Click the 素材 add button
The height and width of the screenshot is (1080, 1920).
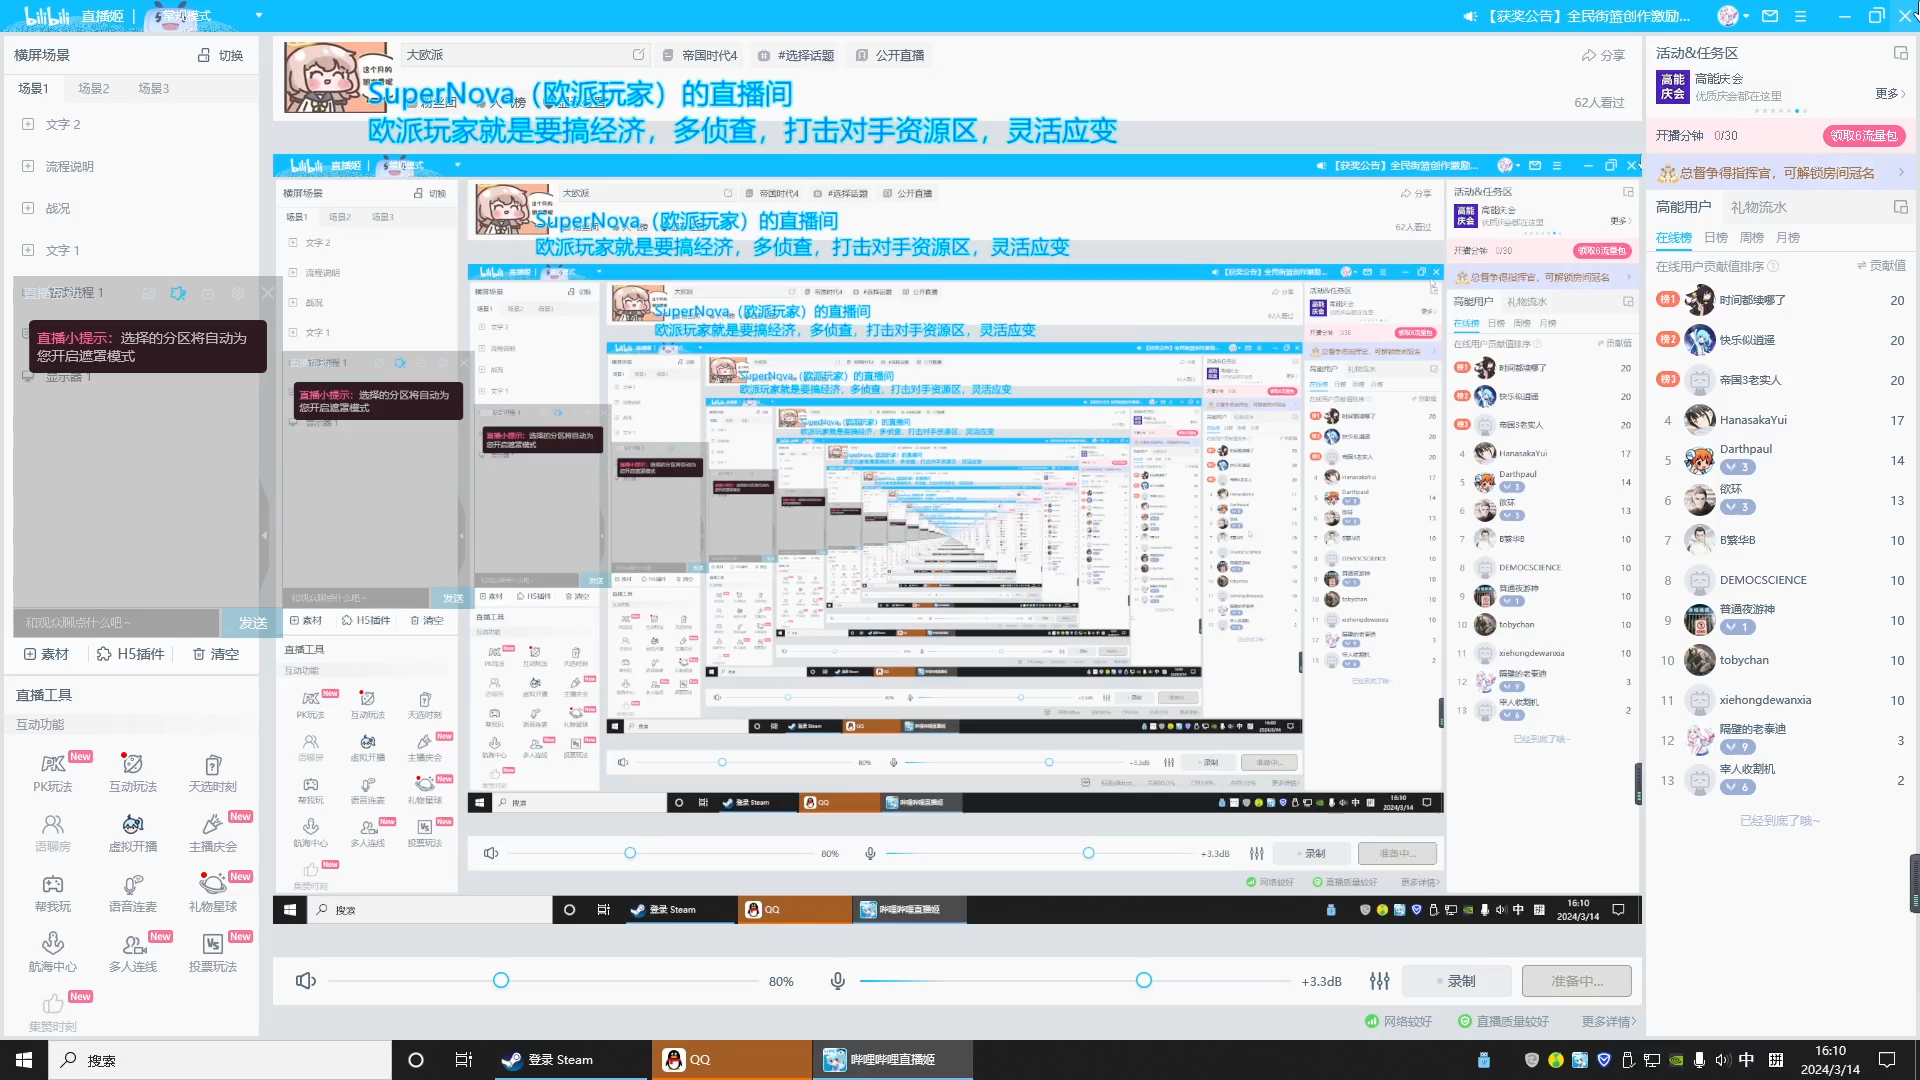pyautogui.click(x=46, y=654)
